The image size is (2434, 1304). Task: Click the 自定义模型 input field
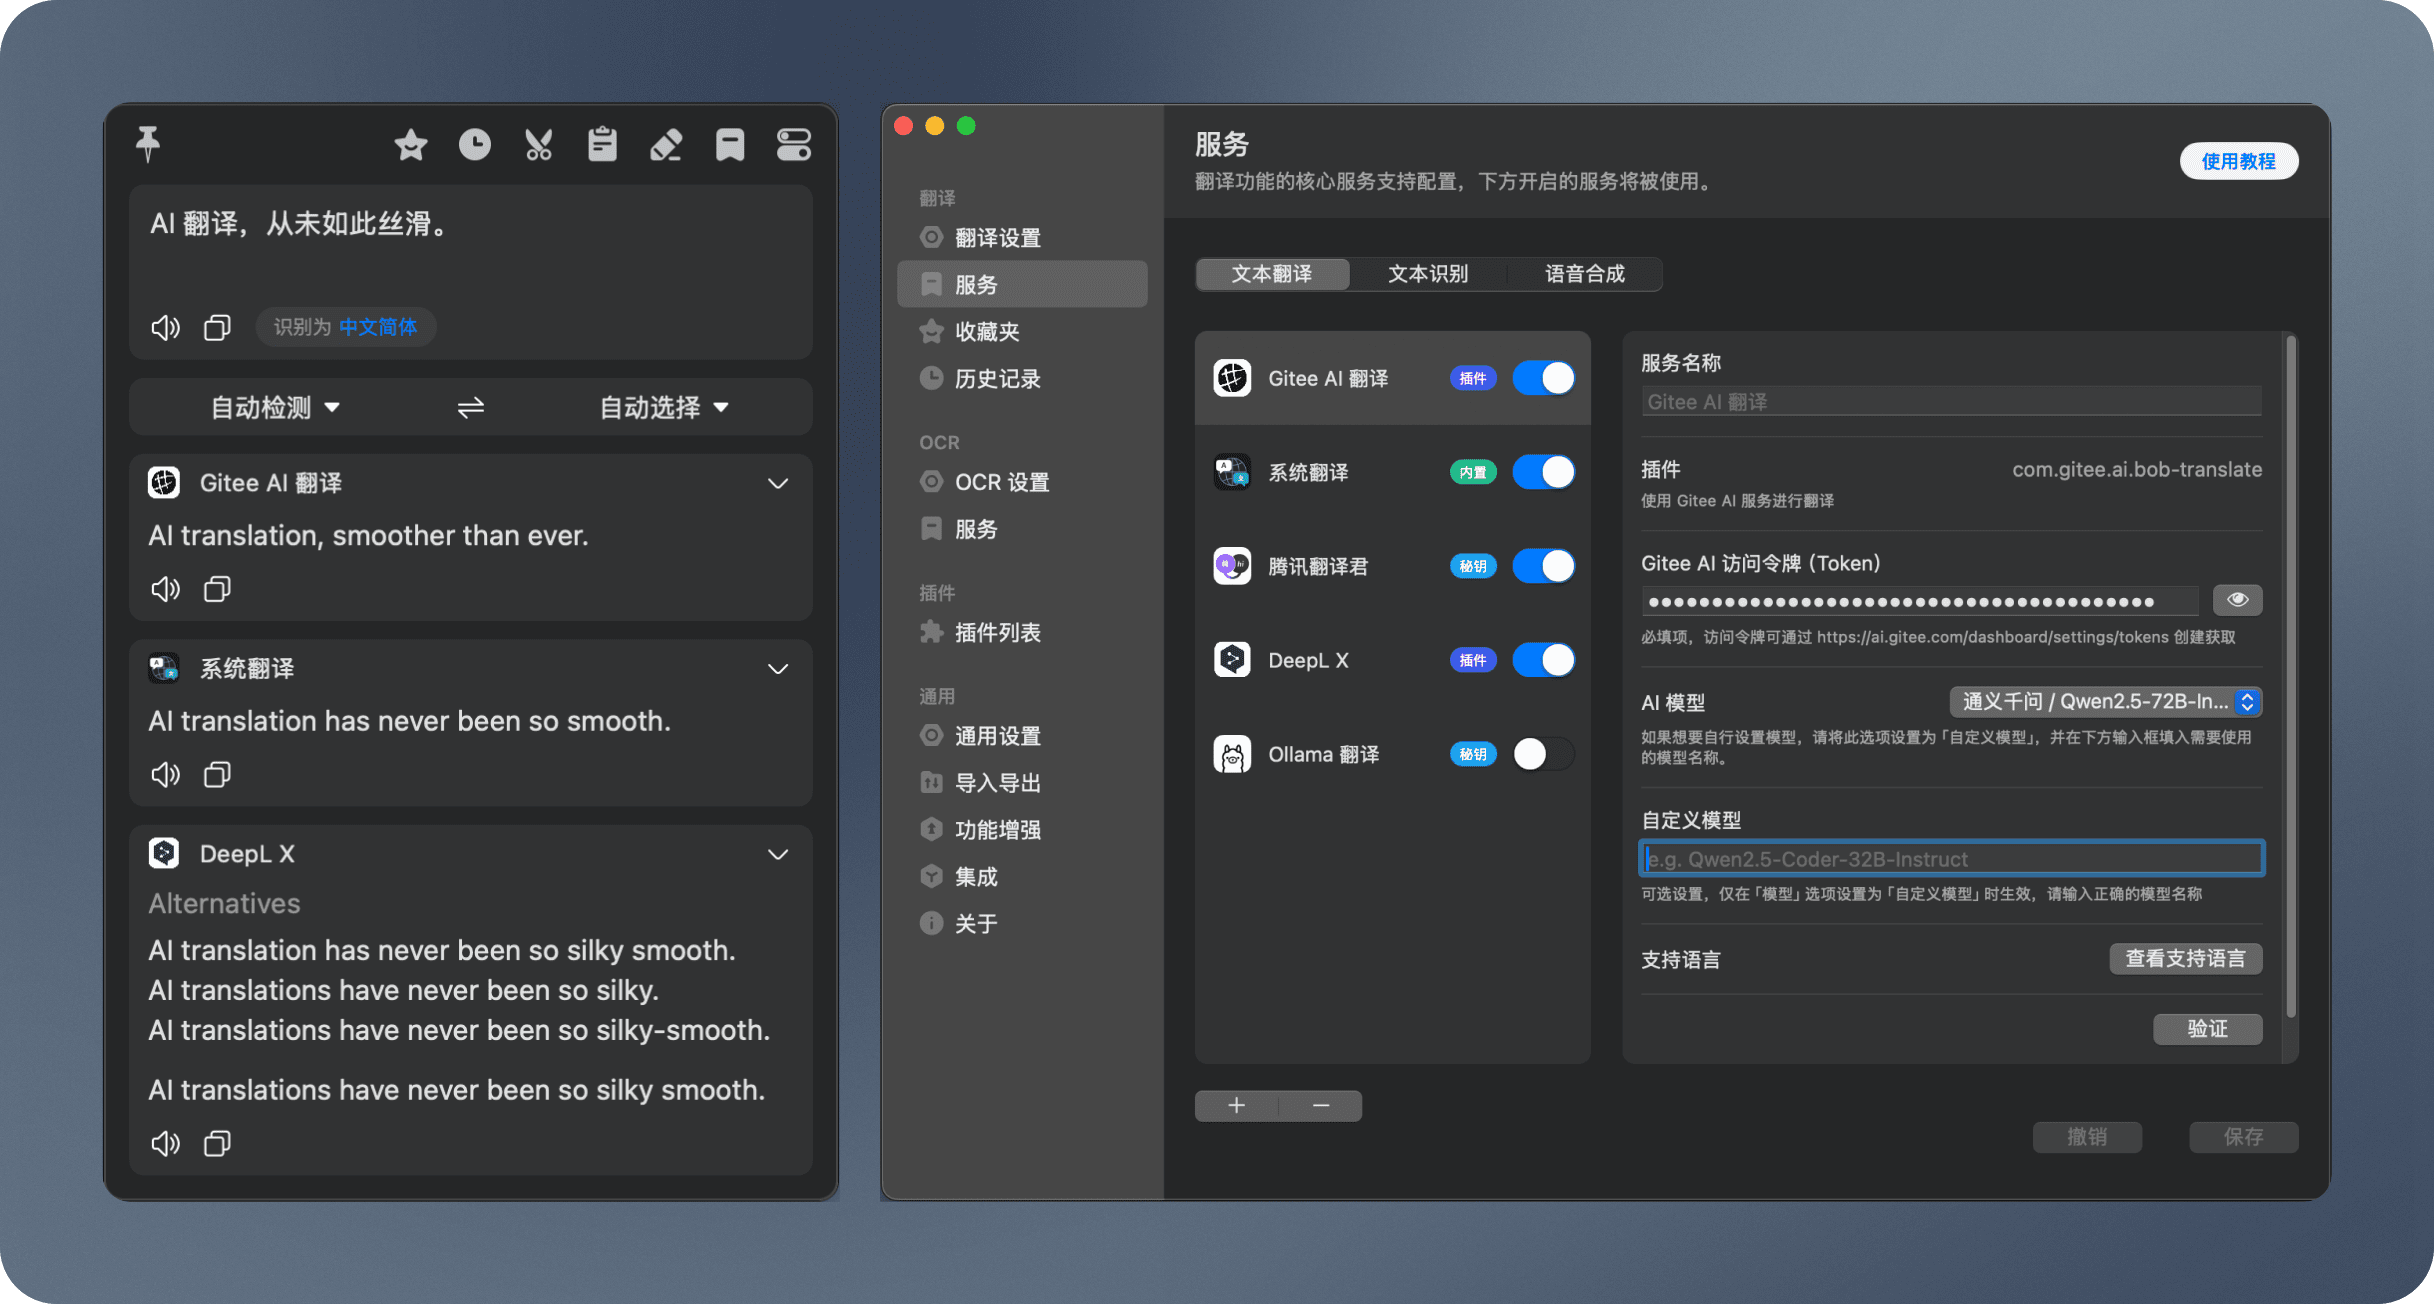pyautogui.click(x=1950, y=859)
